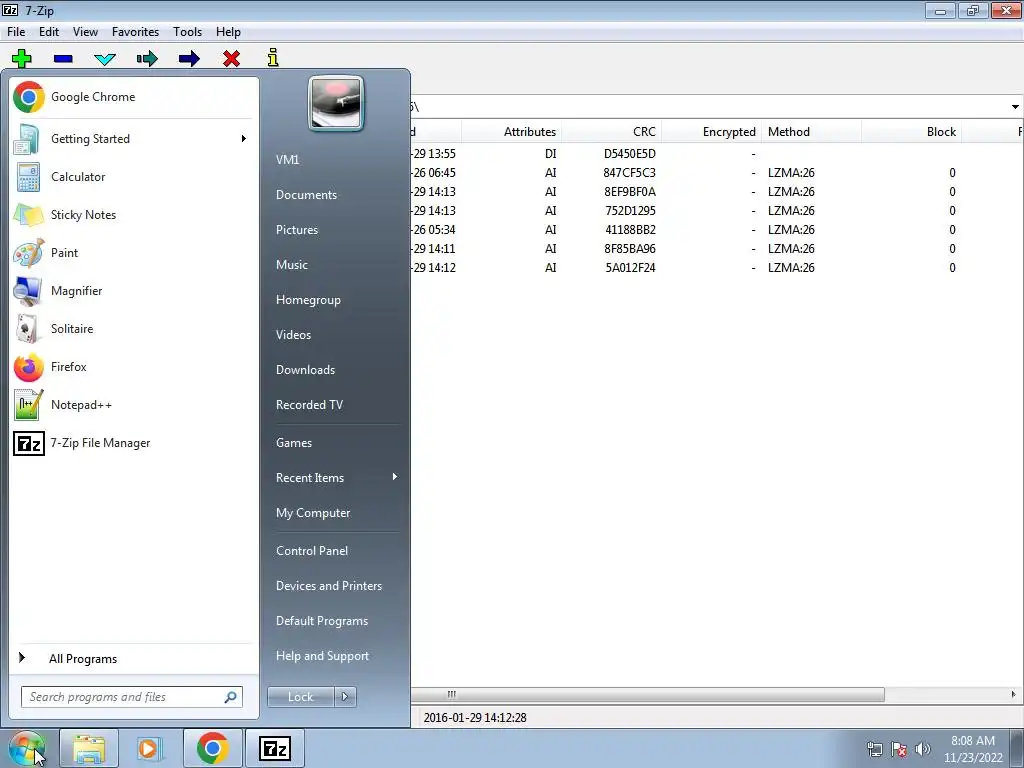The image size is (1024, 768).
Task: Click the taskbar clock showing 8:08 AM
Action: (x=973, y=749)
